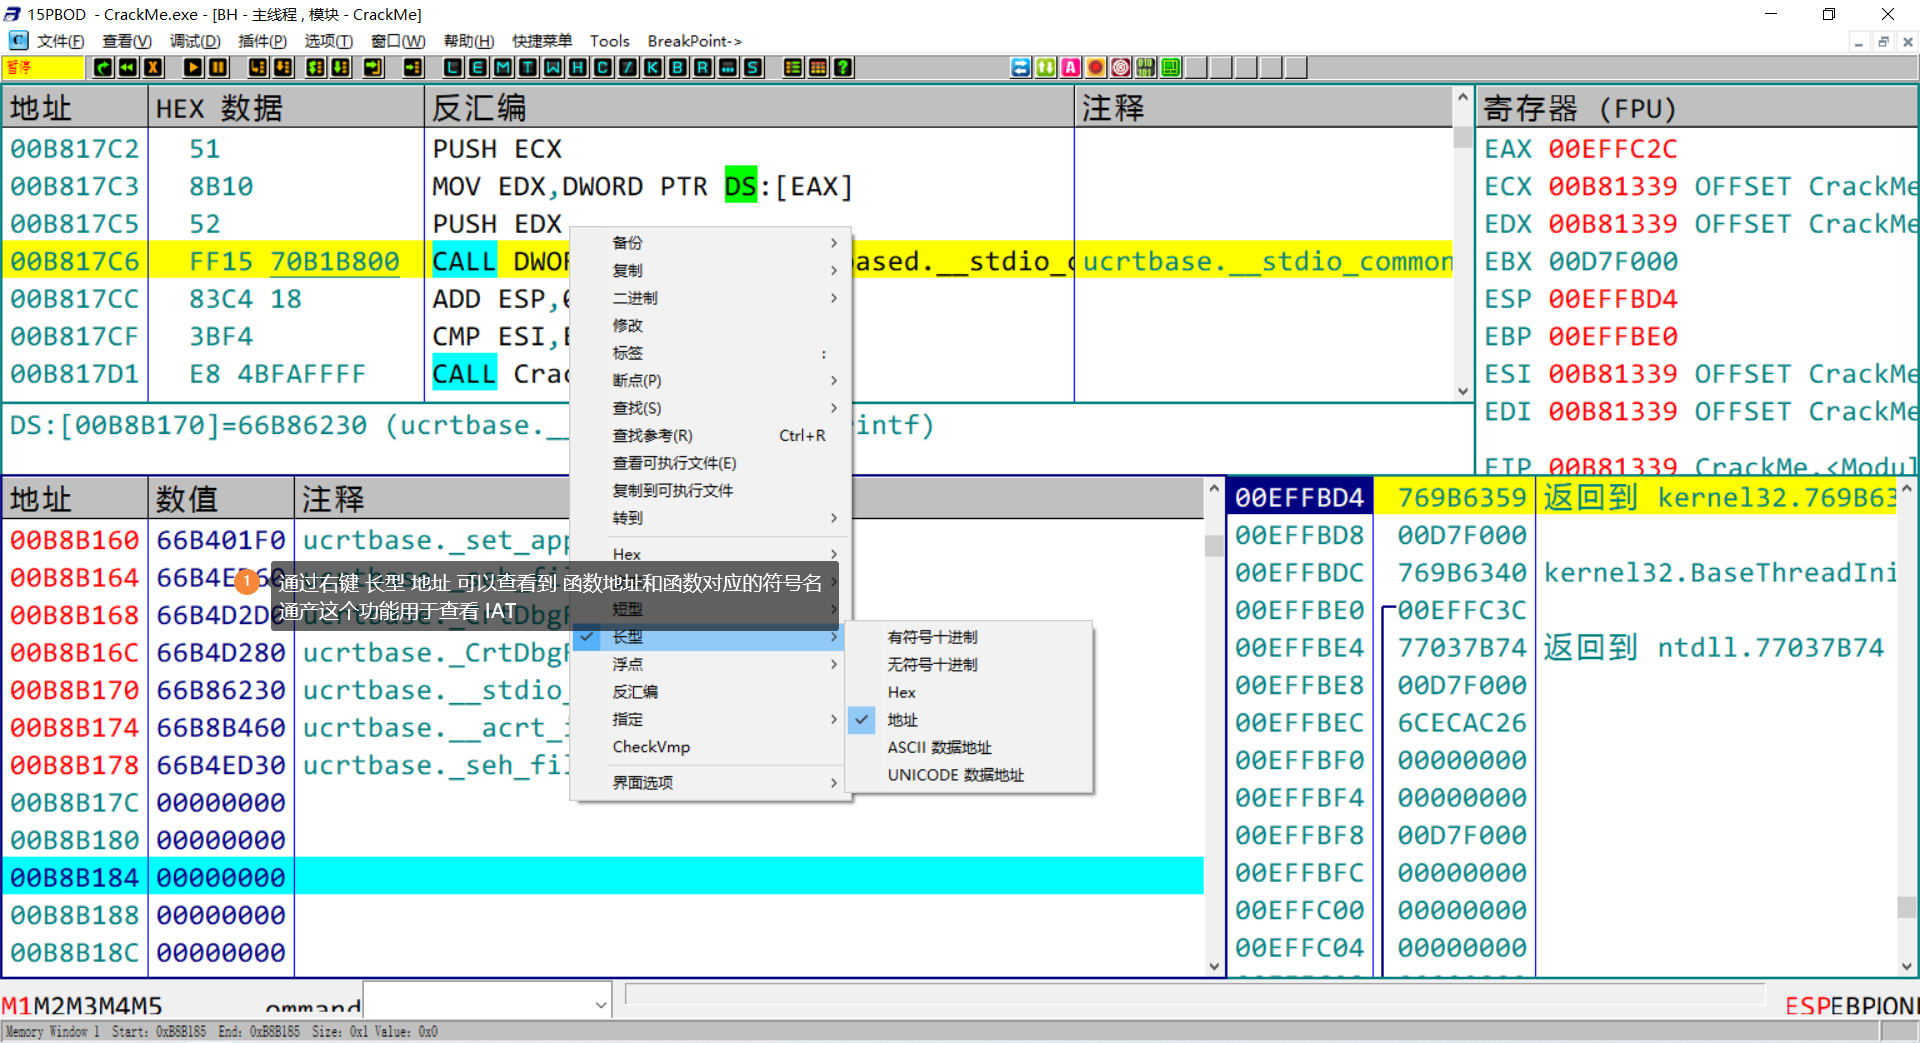This screenshot has width=1920, height=1043.
Task: Click the pink A plugin toolbar icon
Action: [1071, 68]
